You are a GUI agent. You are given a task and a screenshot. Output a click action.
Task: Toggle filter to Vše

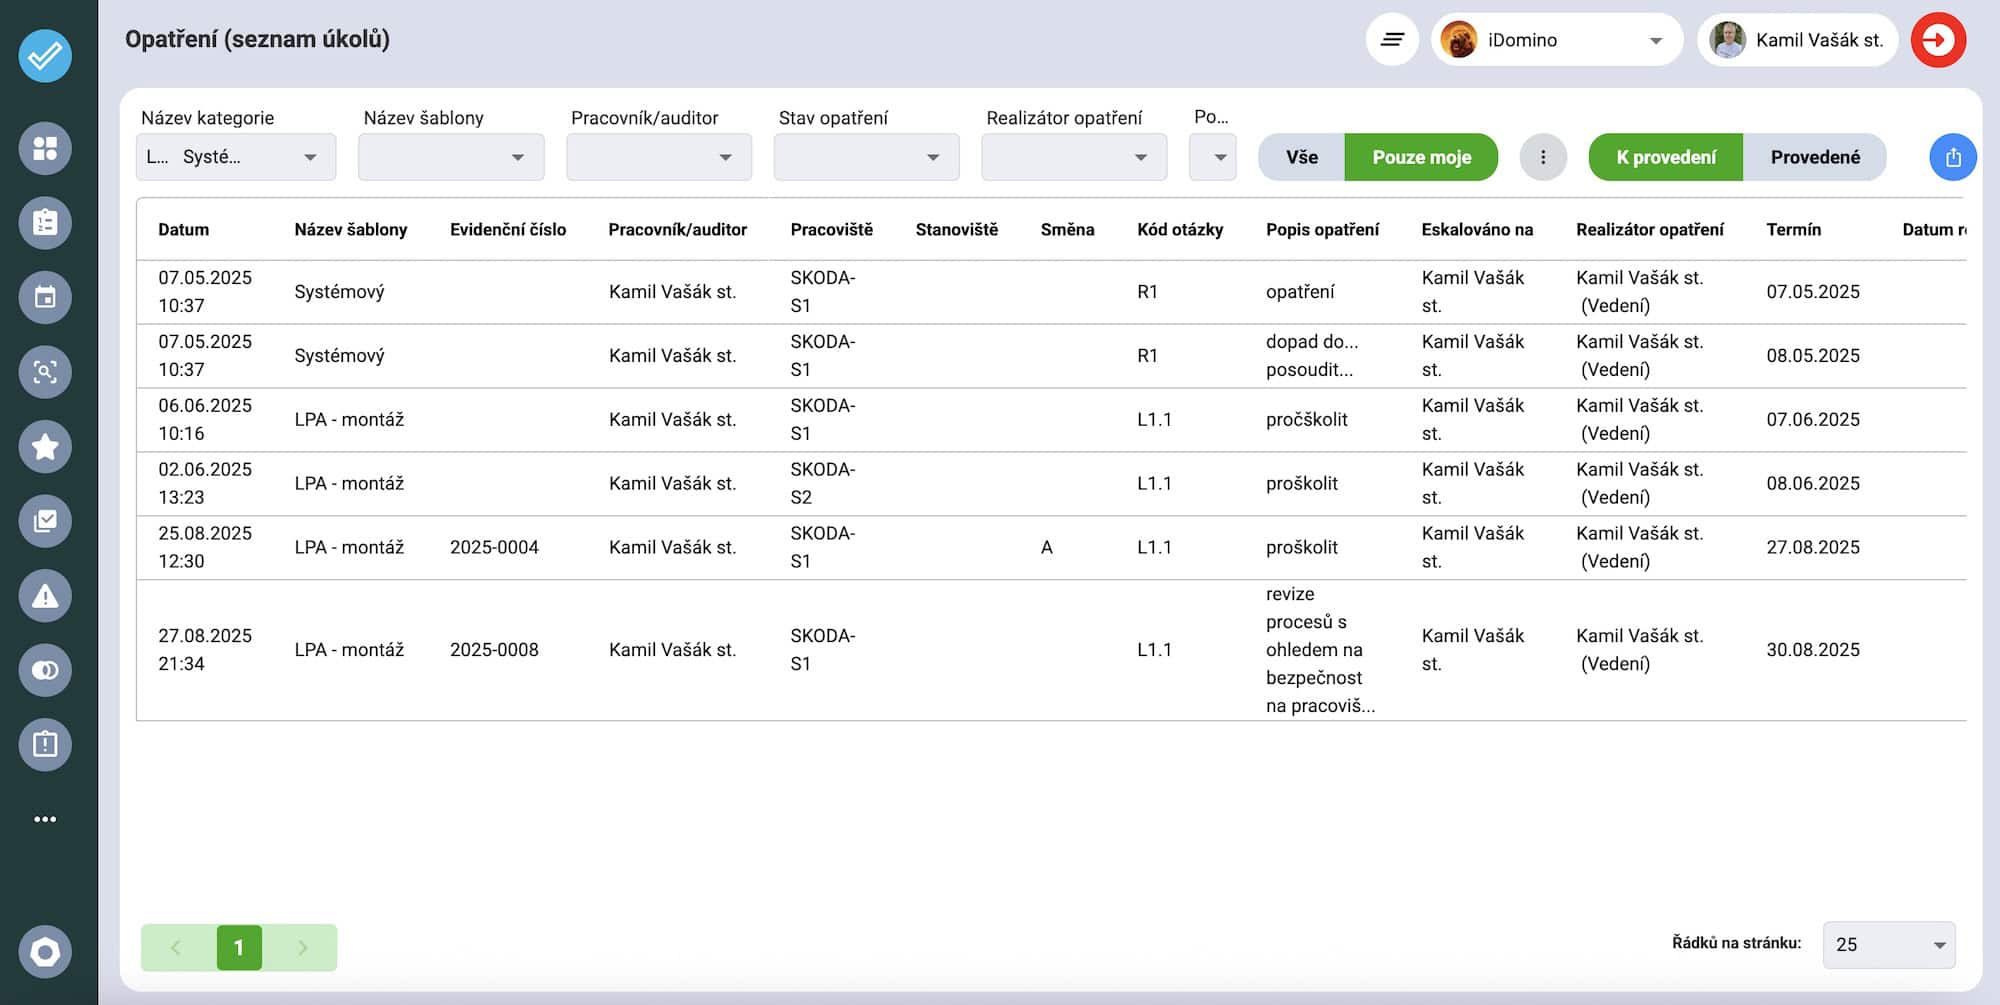(1301, 158)
